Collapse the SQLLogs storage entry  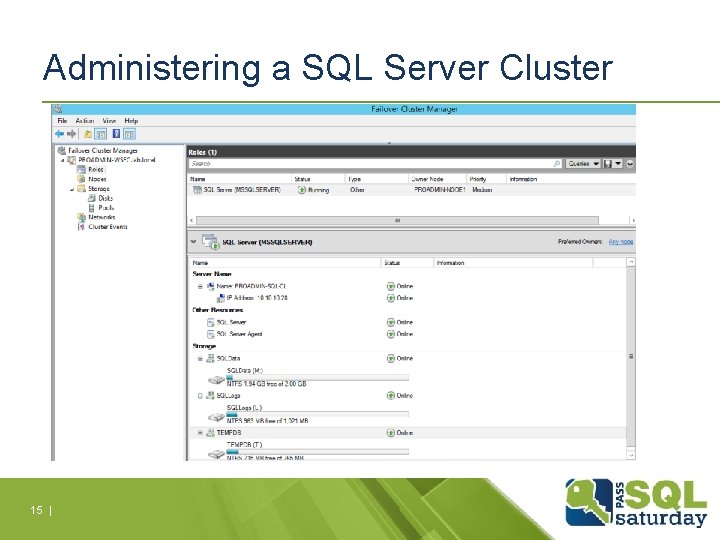[x=200, y=396]
